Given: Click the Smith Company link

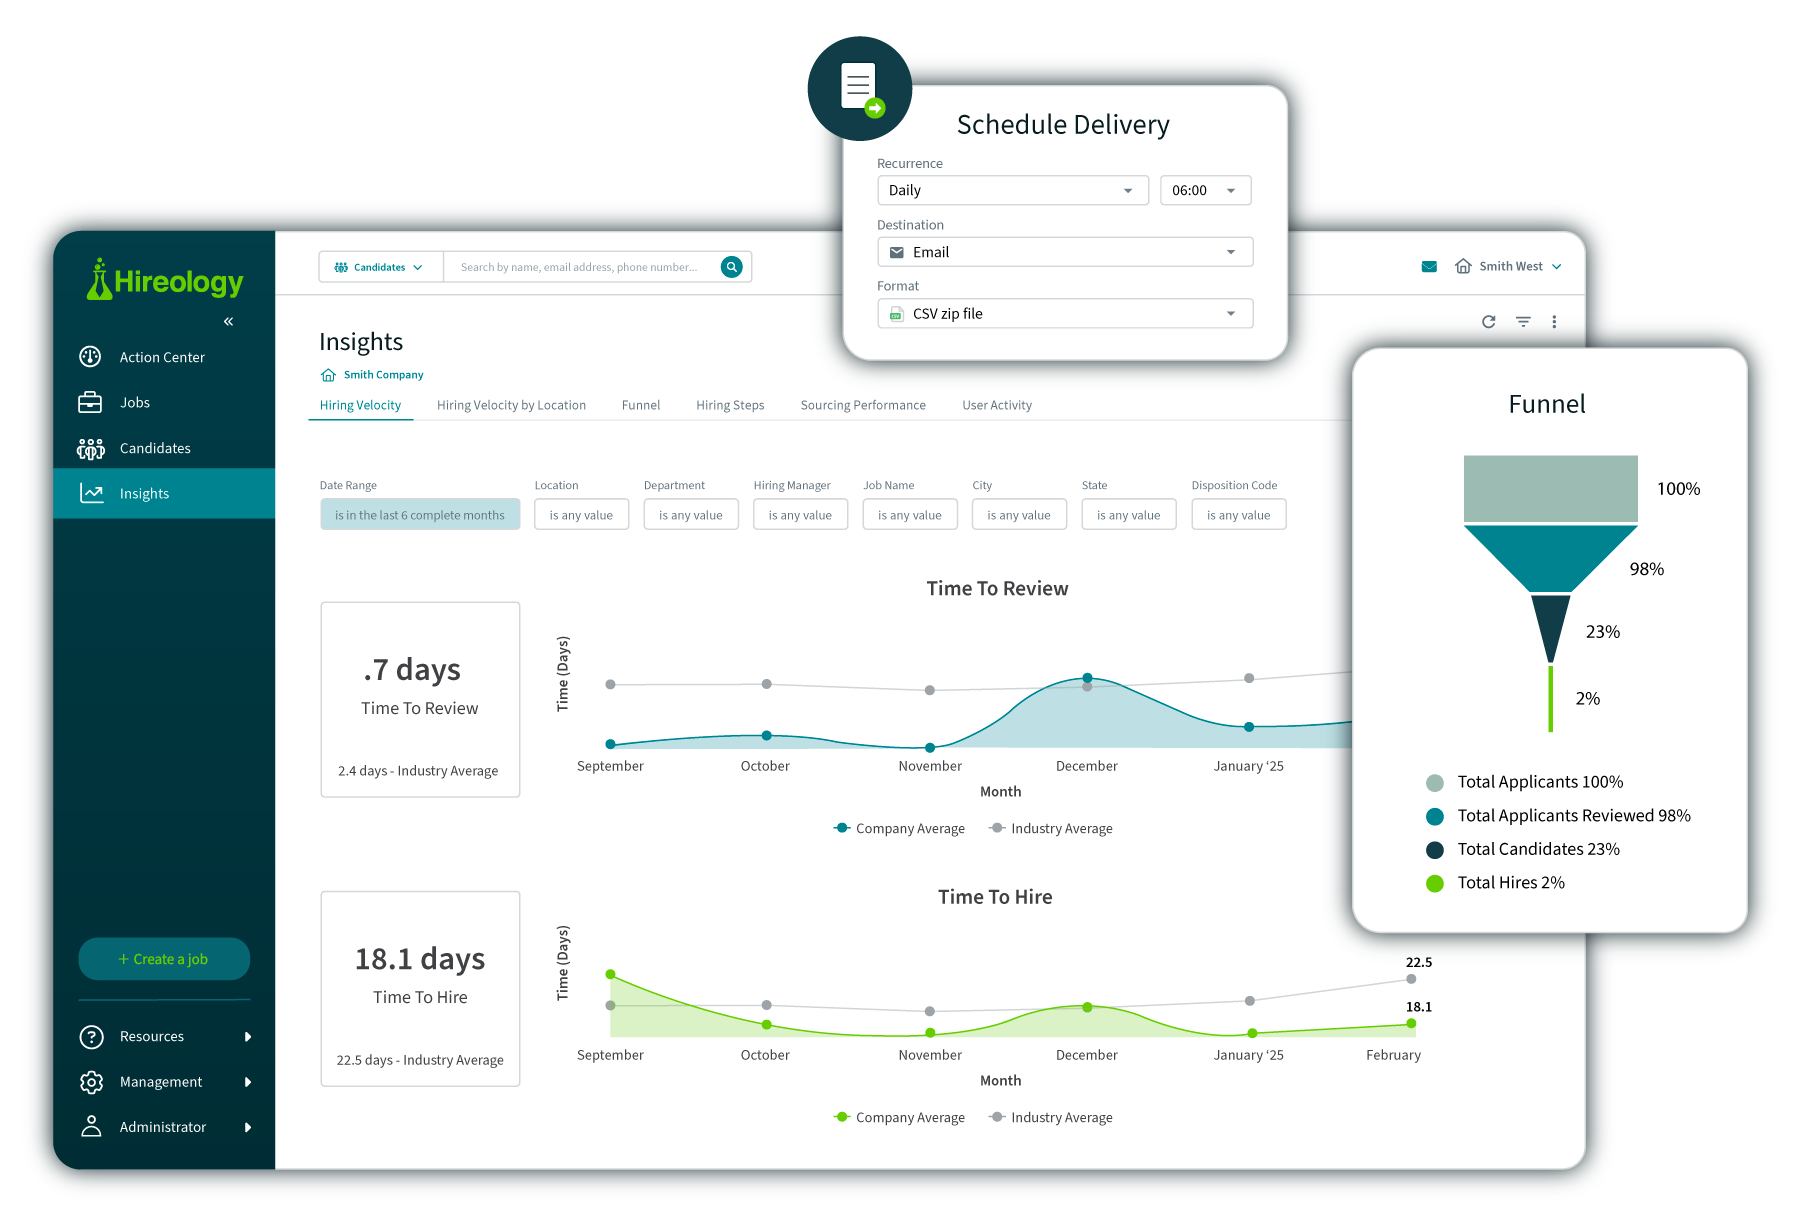Looking at the screenshot, I should tap(383, 375).
